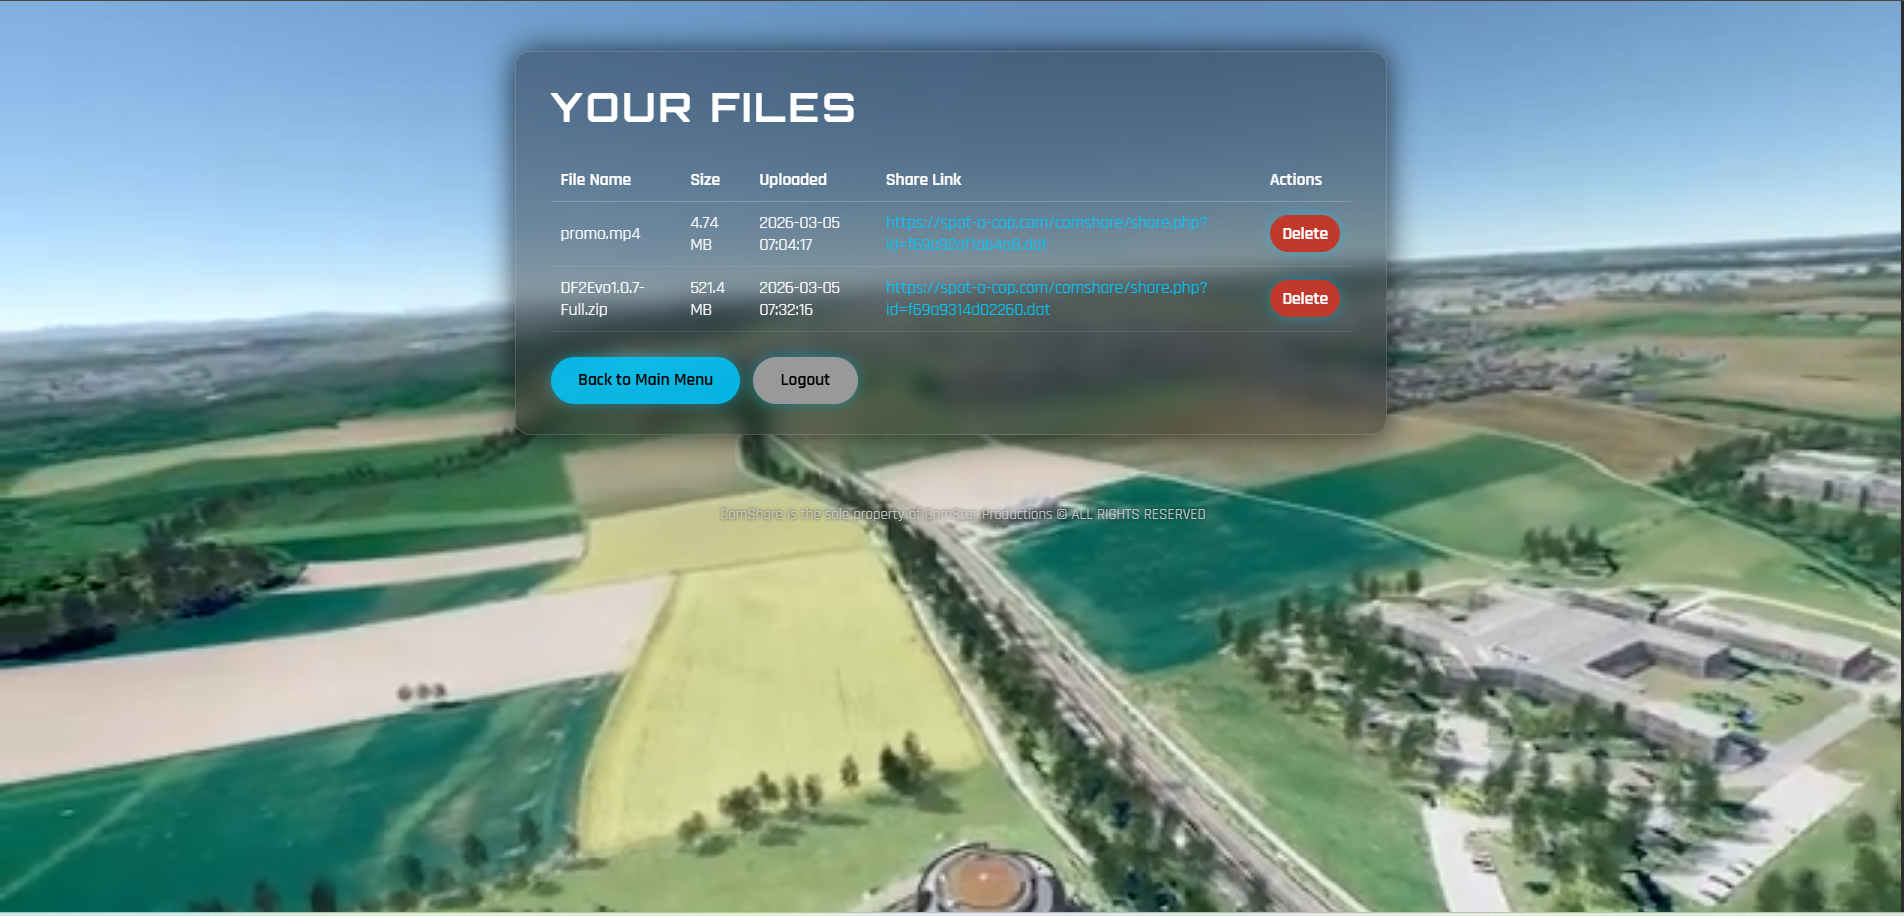Click the 4.74 MB size value
Viewport: 1904px width, 916px height.
click(x=704, y=234)
